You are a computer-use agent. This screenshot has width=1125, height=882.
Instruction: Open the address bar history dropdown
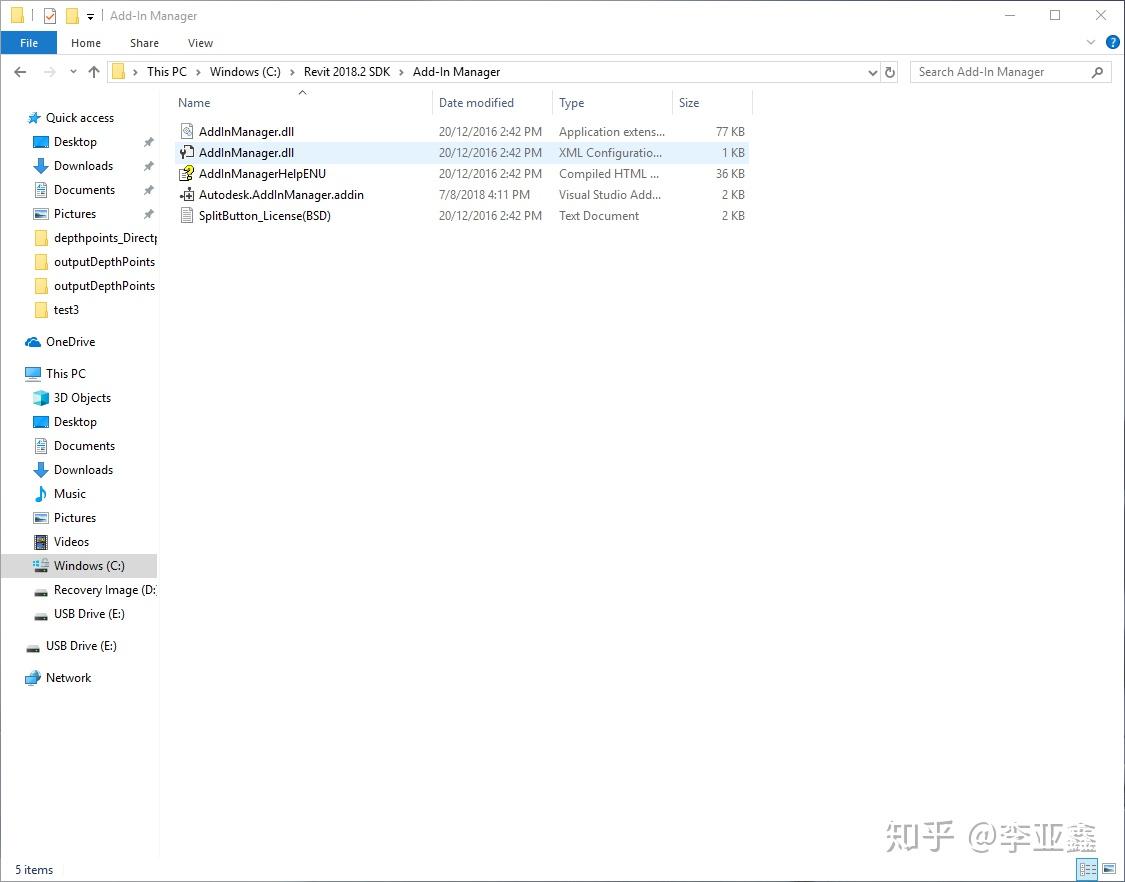click(872, 72)
